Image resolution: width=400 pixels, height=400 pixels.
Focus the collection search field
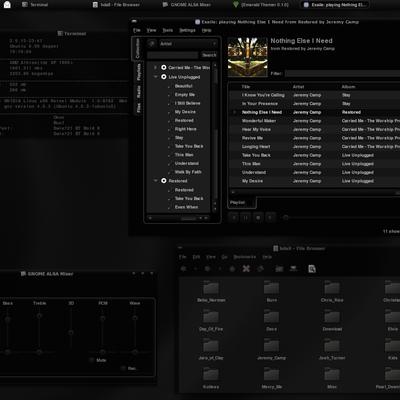coord(173,55)
